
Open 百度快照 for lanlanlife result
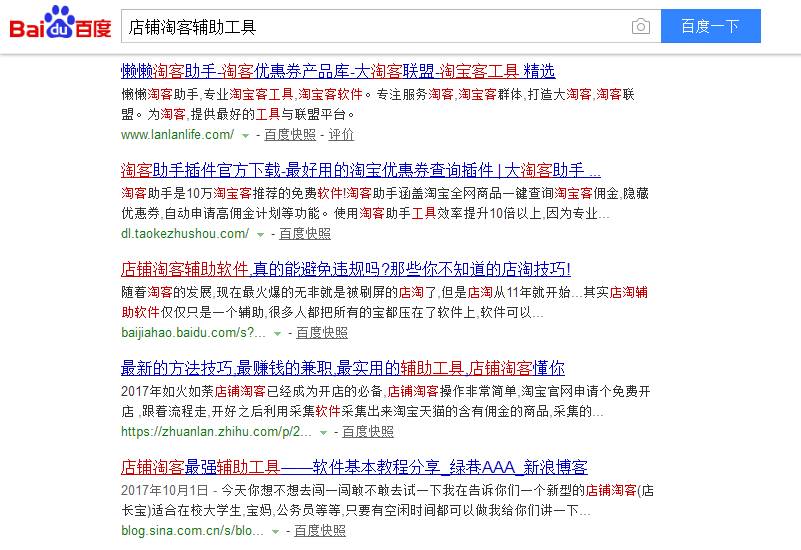290,135
